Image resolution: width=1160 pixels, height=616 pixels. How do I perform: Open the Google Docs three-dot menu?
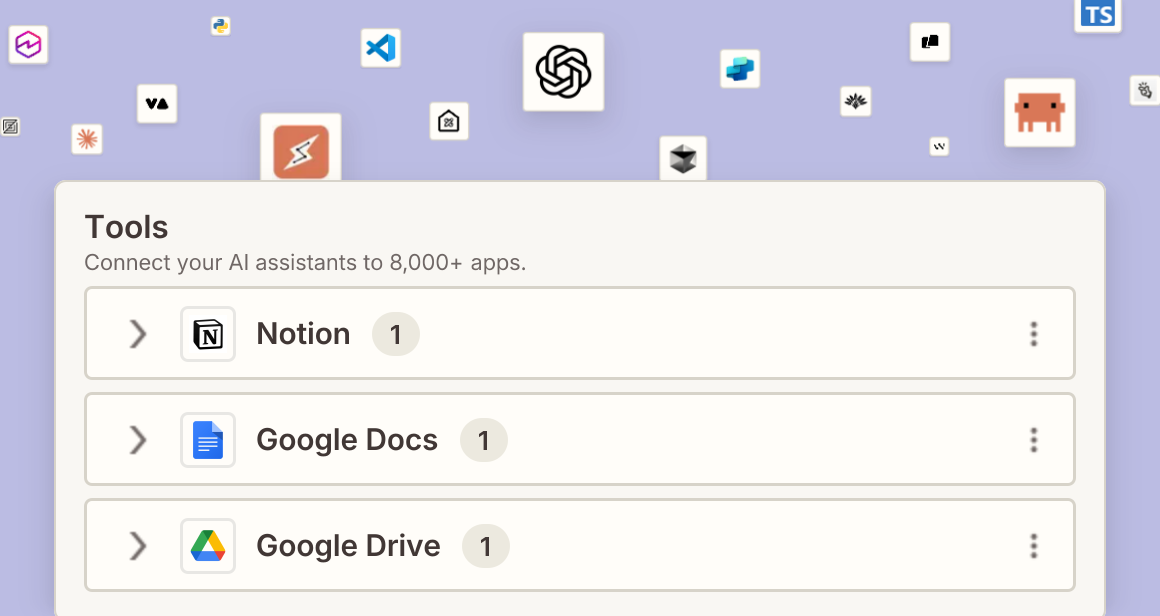1034,440
